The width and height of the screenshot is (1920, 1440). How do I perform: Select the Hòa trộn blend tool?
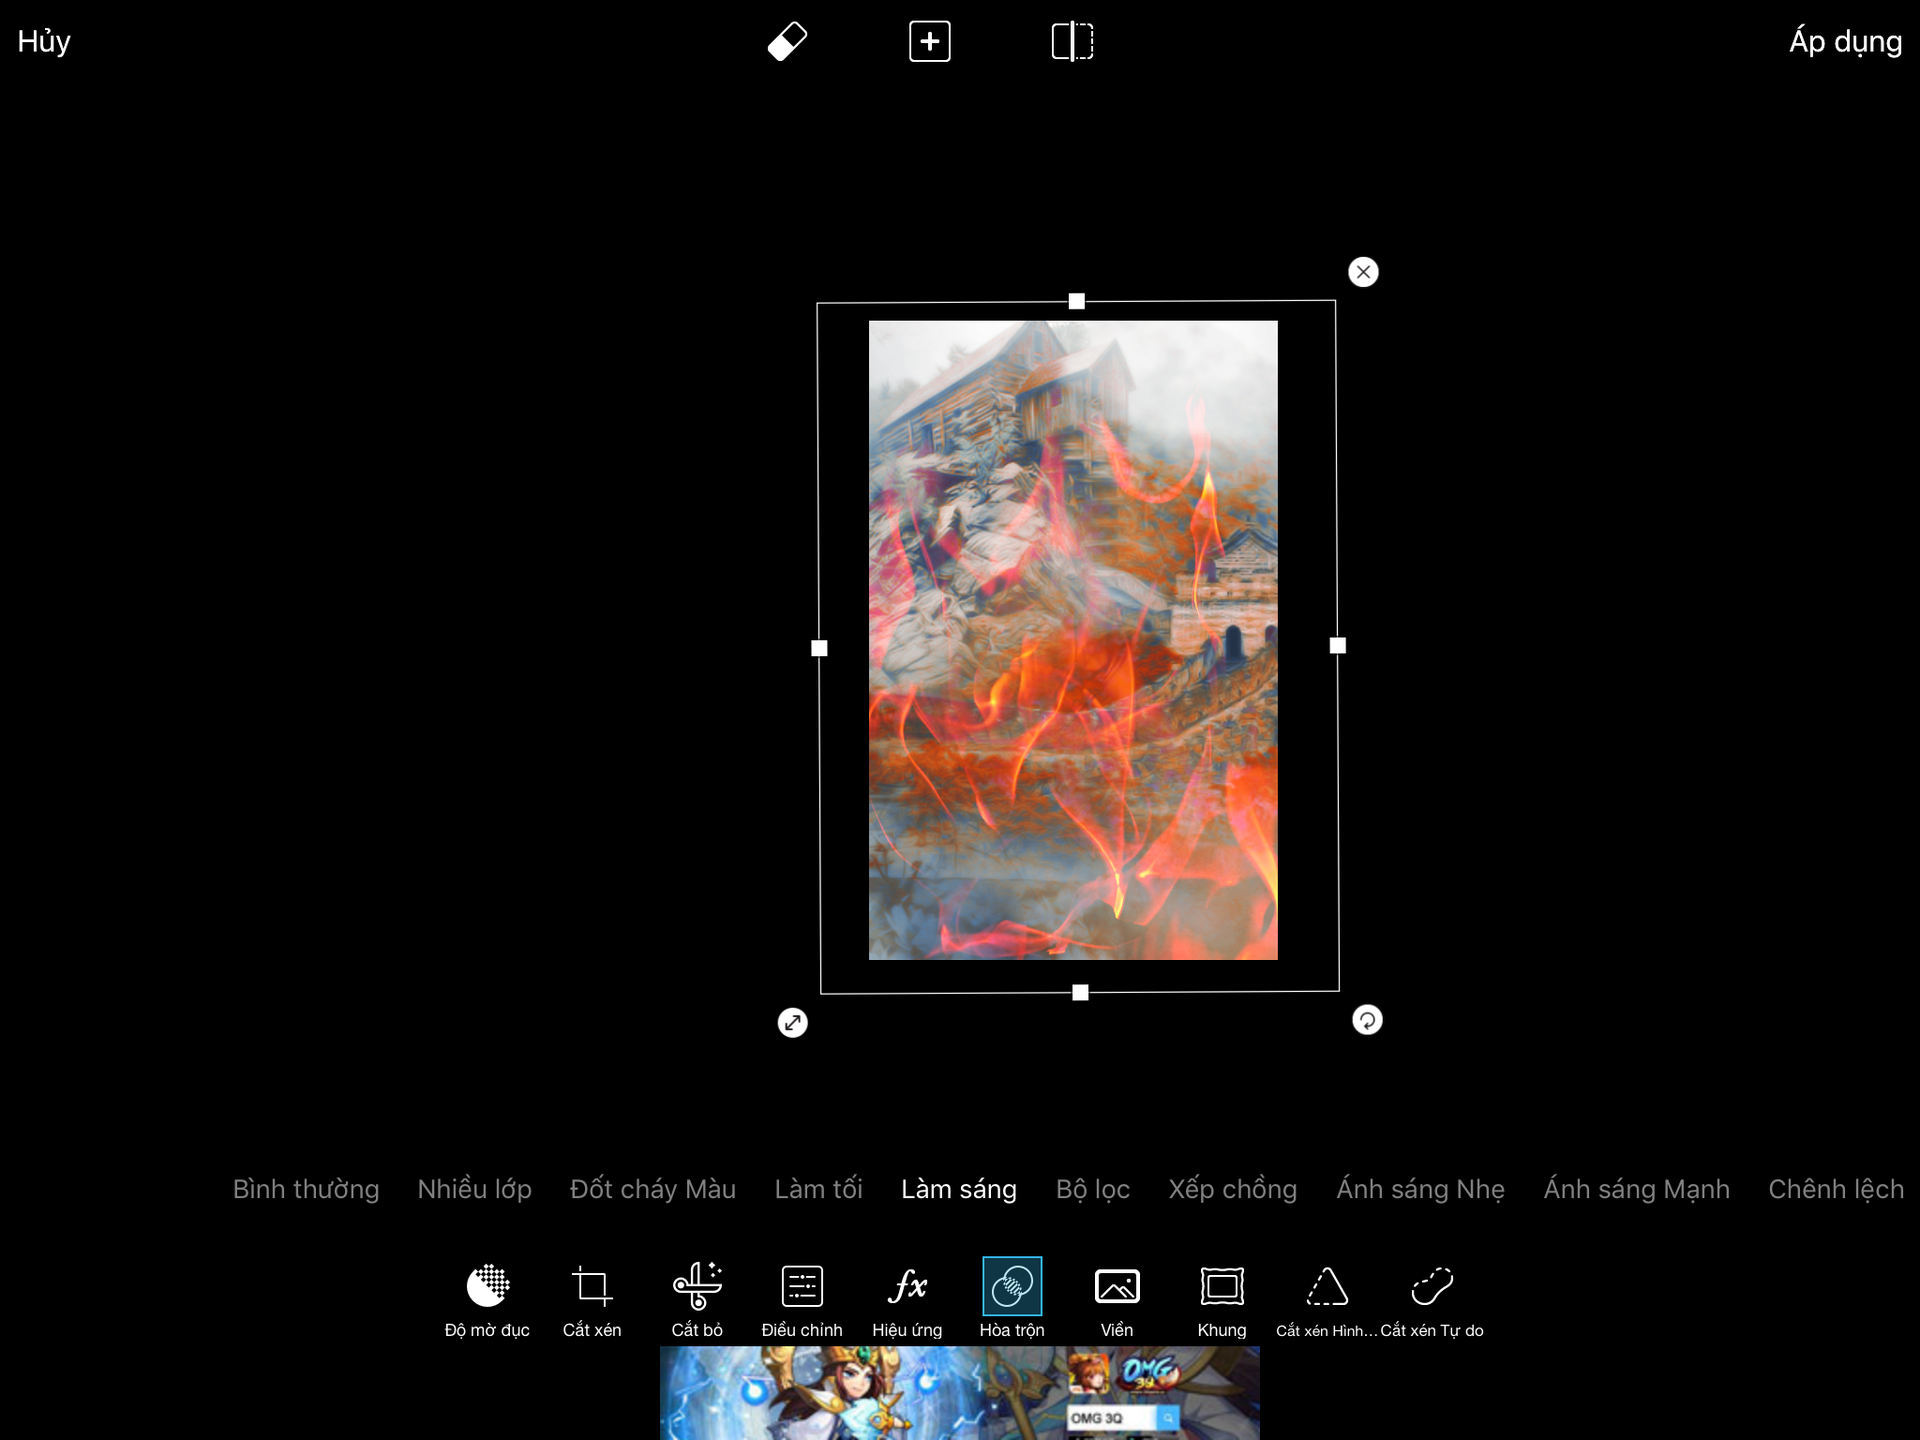pyautogui.click(x=1012, y=1300)
